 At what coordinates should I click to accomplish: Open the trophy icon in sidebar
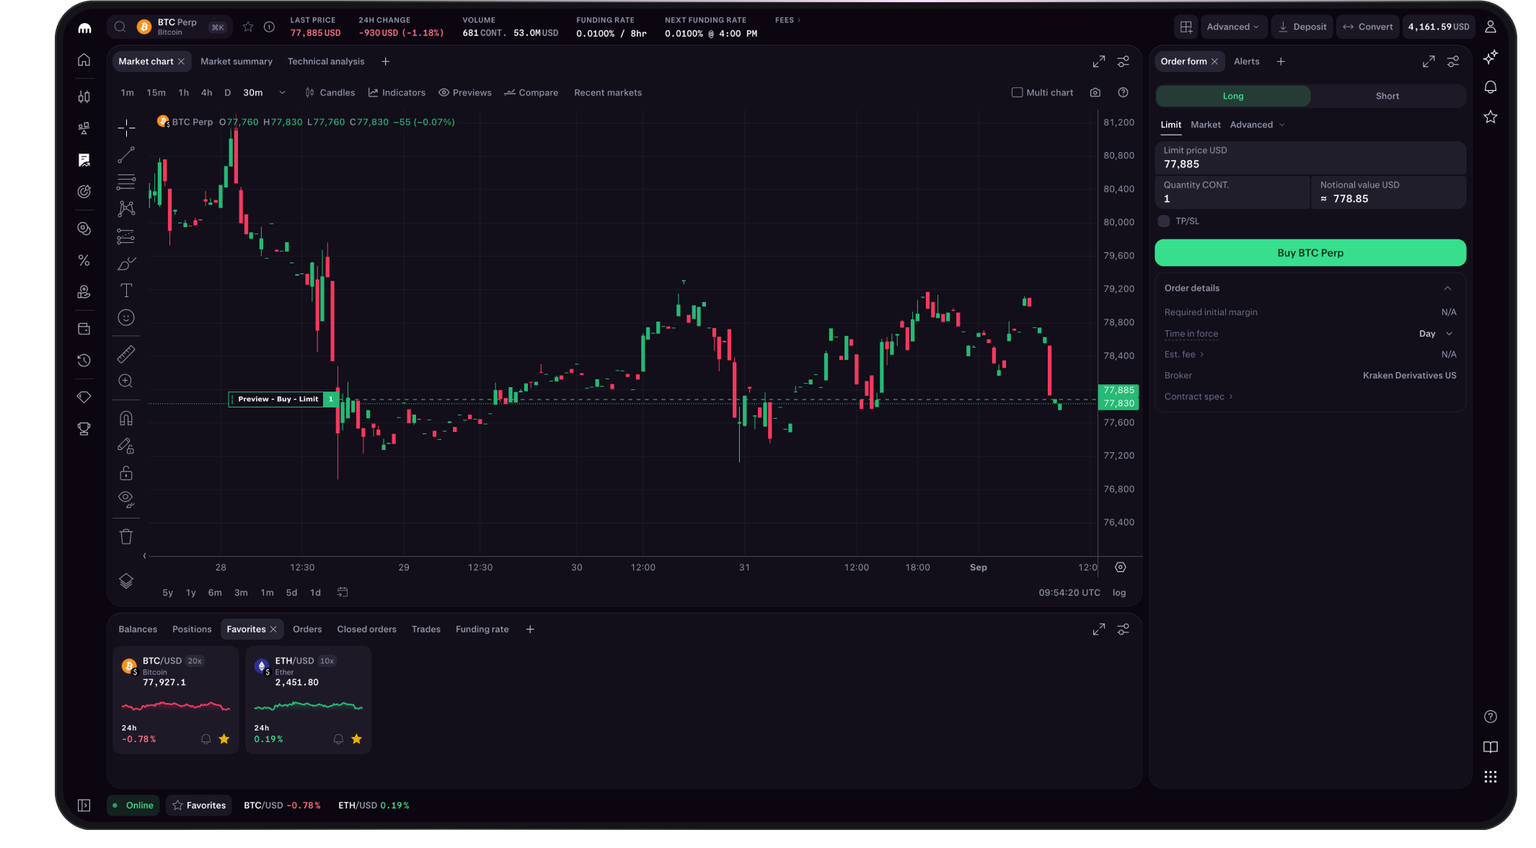pyautogui.click(x=84, y=429)
